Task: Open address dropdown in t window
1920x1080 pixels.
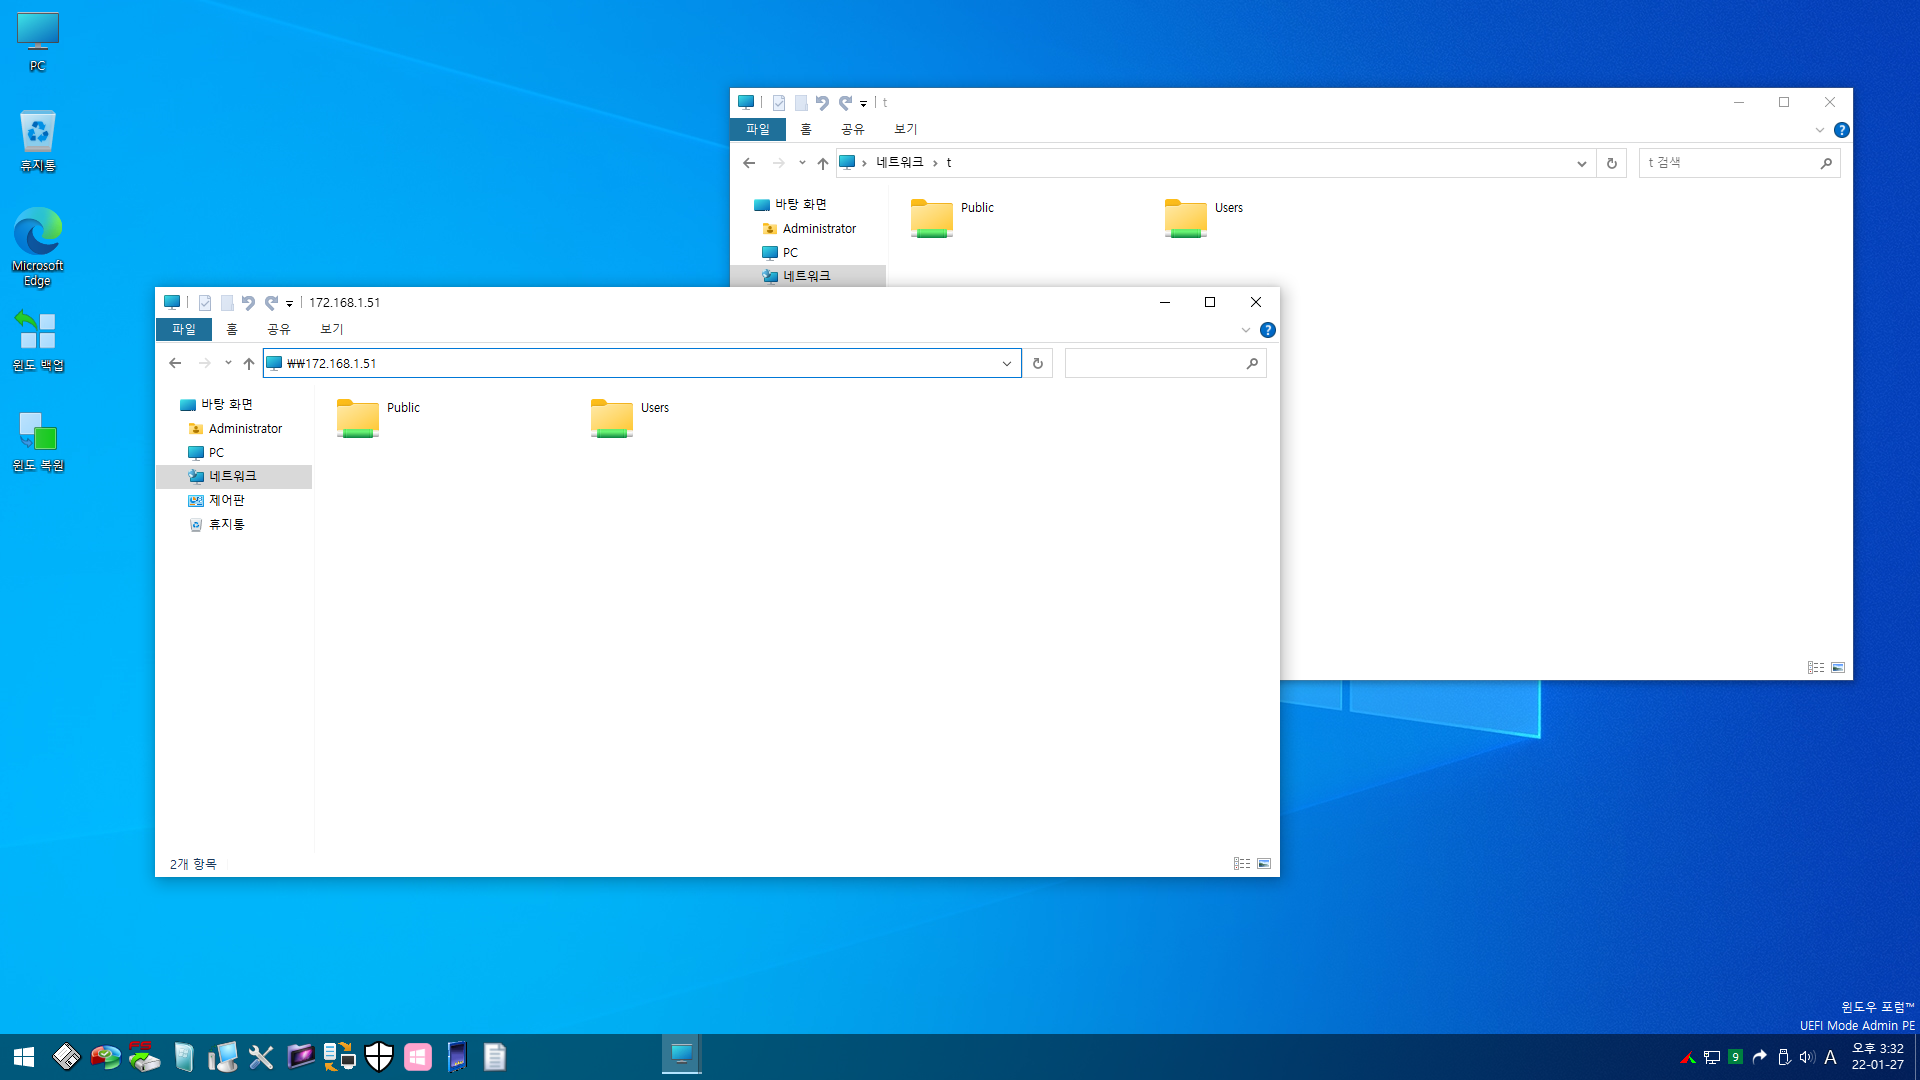Action: (1581, 163)
